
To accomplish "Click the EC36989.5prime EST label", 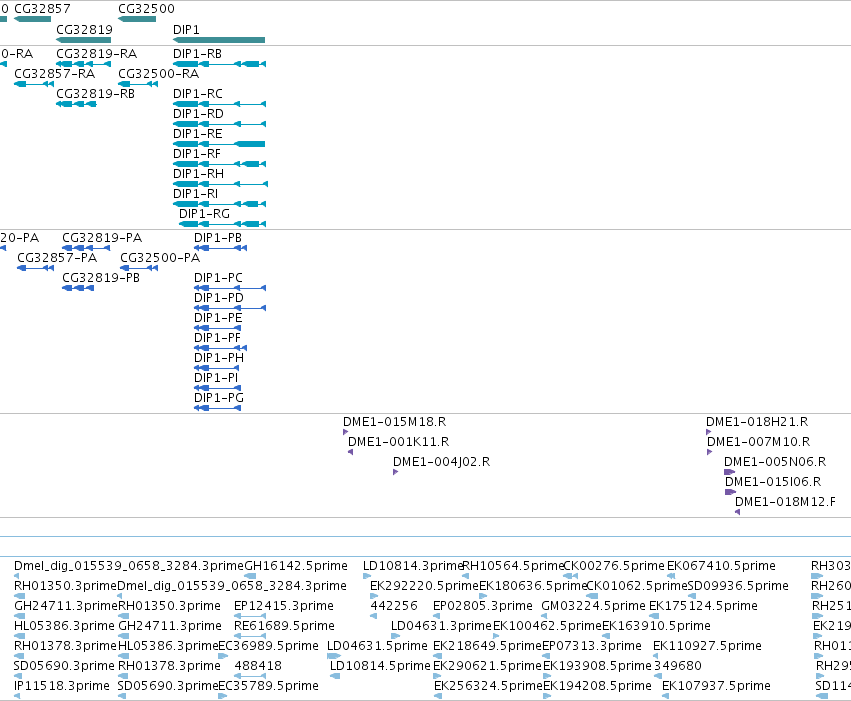I will coord(268,646).
